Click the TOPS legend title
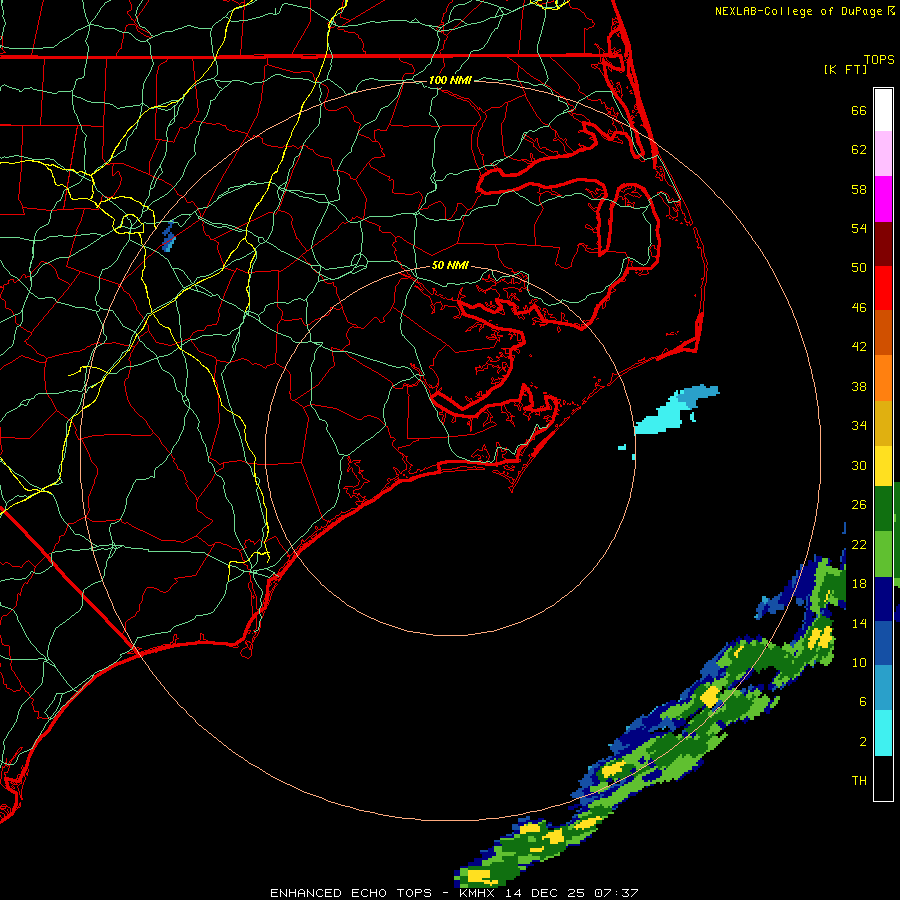The width and height of the screenshot is (900, 900). pyautogui.click(x=879, y=59)
